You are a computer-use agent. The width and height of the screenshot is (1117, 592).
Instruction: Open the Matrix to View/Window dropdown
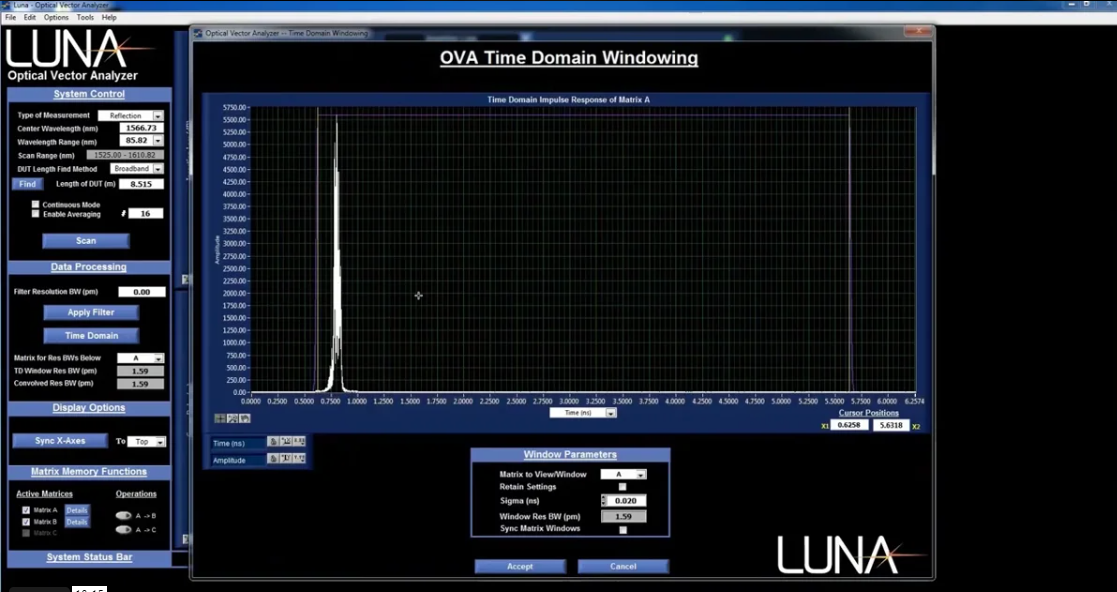pos(623,475)
